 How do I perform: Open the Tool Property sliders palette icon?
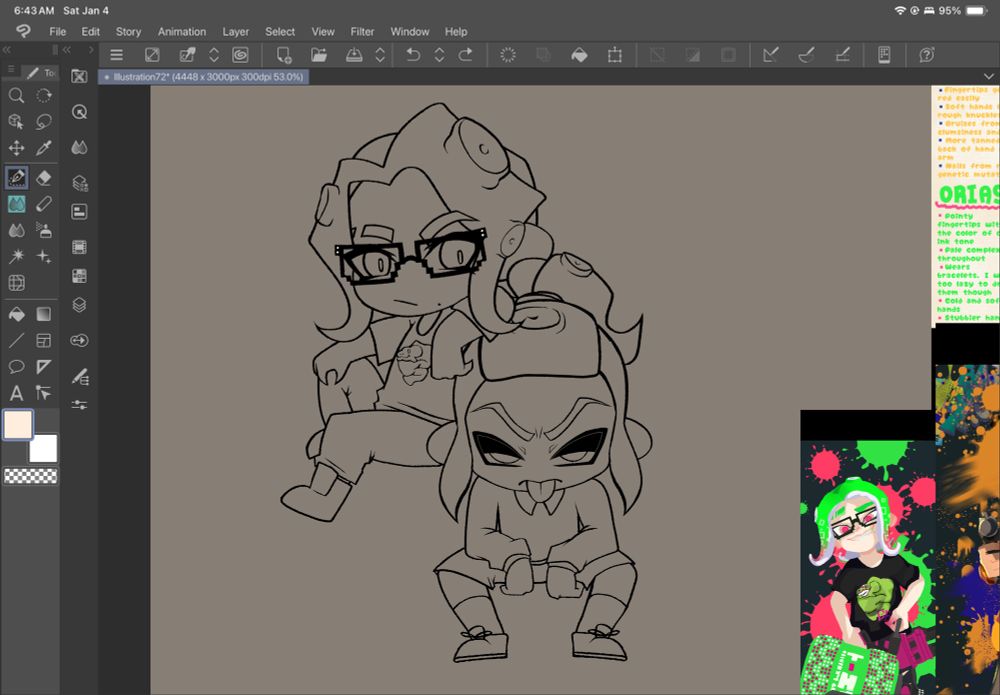(79, 405)
